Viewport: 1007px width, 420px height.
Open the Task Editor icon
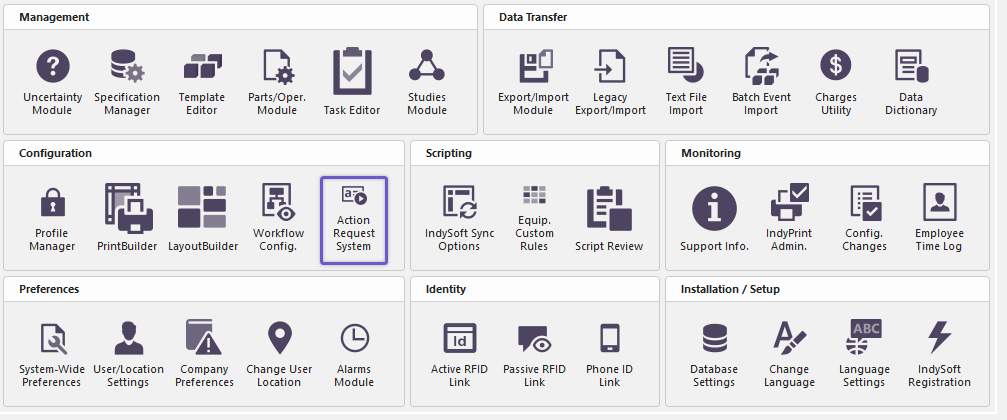[352, 82]
